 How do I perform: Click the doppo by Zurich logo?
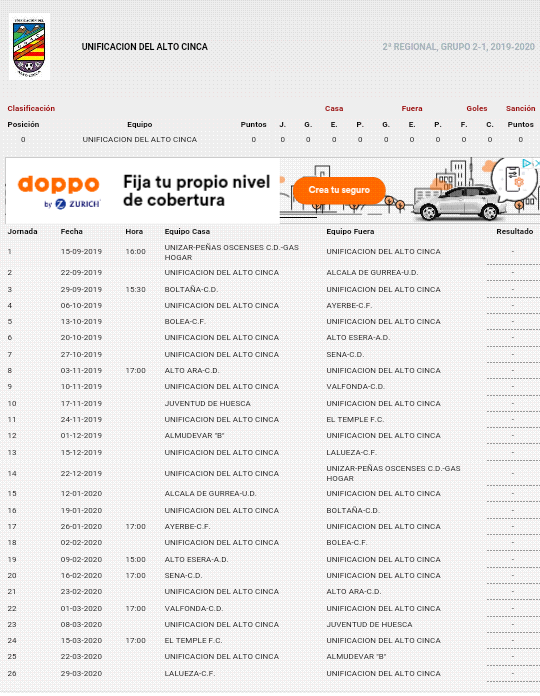click(x=59, y=192)
